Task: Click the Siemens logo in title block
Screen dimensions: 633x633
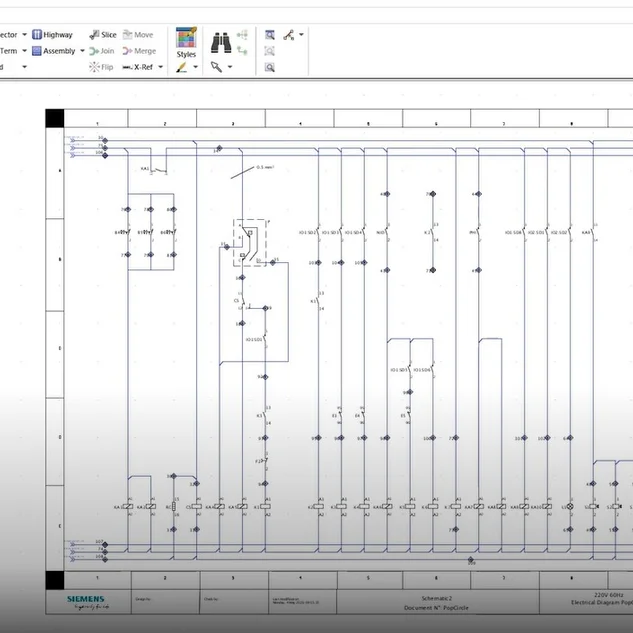Action: click(86, 599)
